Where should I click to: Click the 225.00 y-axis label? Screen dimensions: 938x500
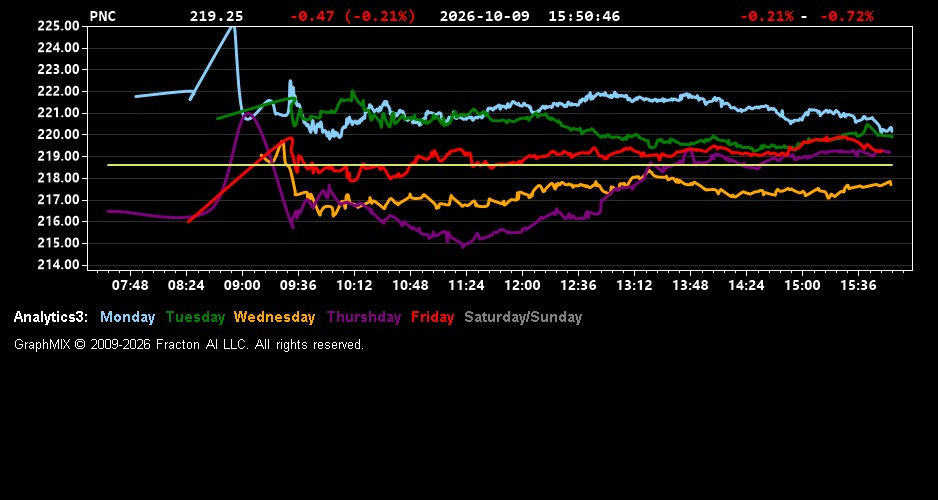[x=58, y=26]
